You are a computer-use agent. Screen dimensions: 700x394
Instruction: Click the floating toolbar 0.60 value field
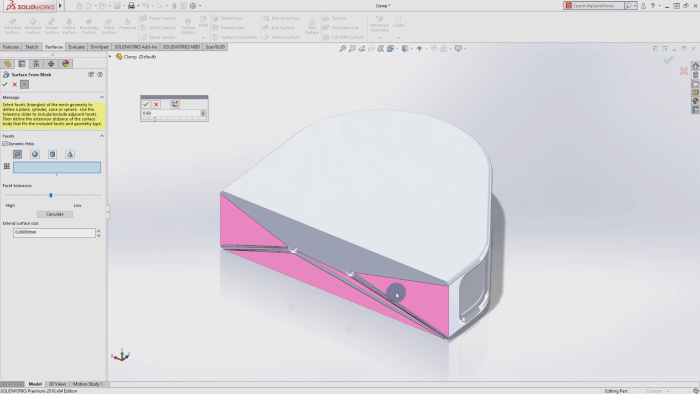[x=171, y=113]
